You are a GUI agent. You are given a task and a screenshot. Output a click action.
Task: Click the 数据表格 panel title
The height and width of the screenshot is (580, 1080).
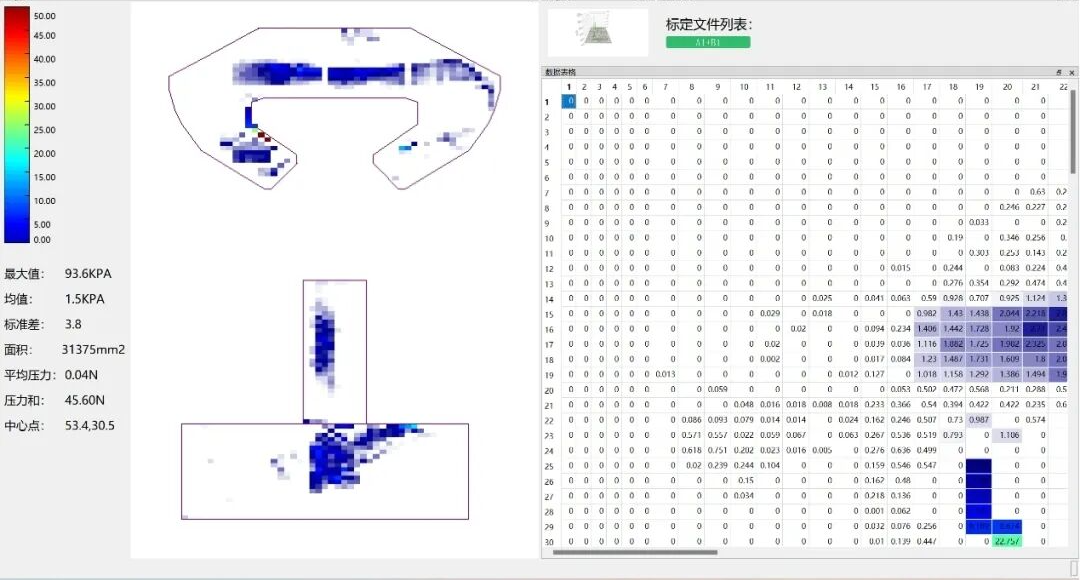560,72
